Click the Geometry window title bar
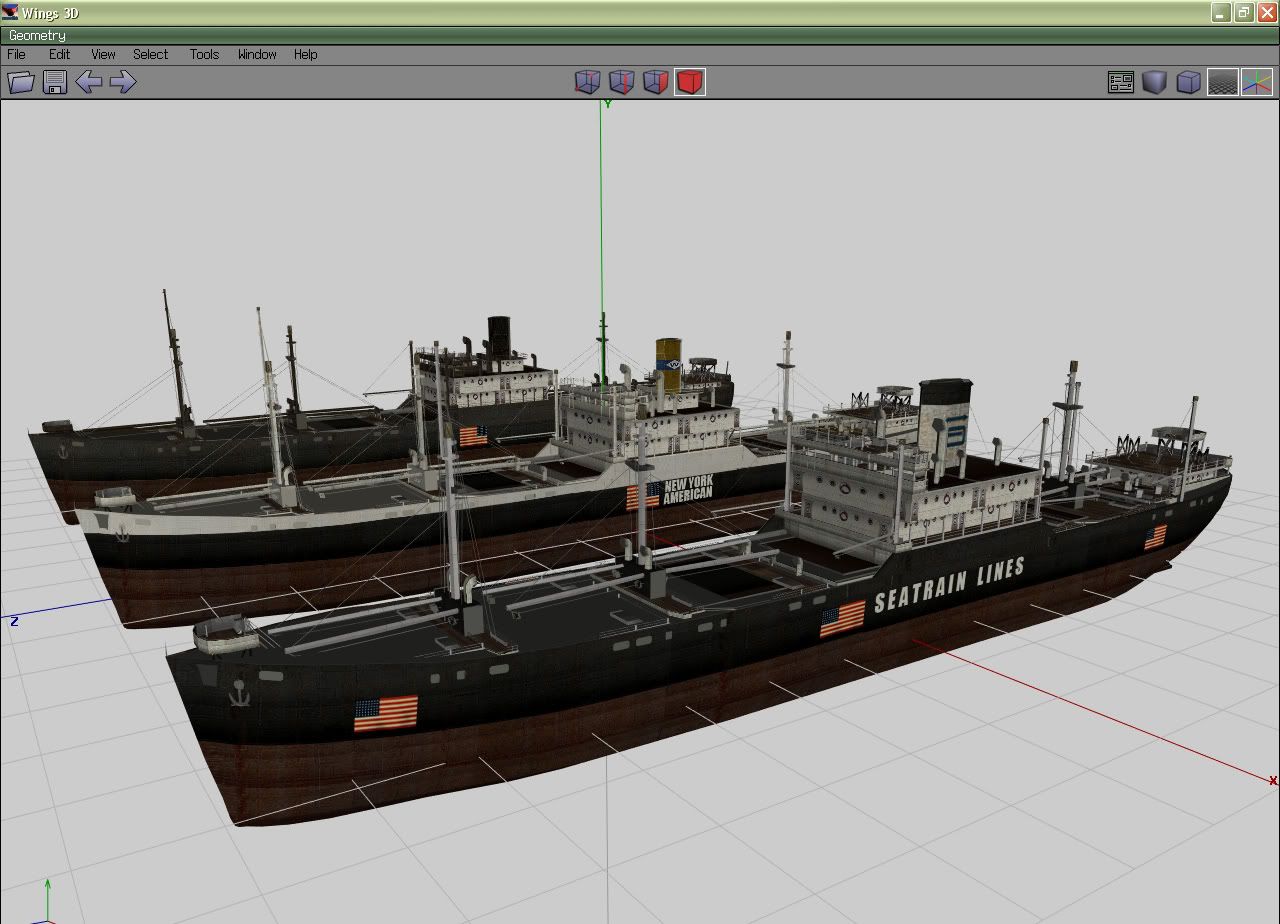 pyautogui.click(x=640, y=36)
